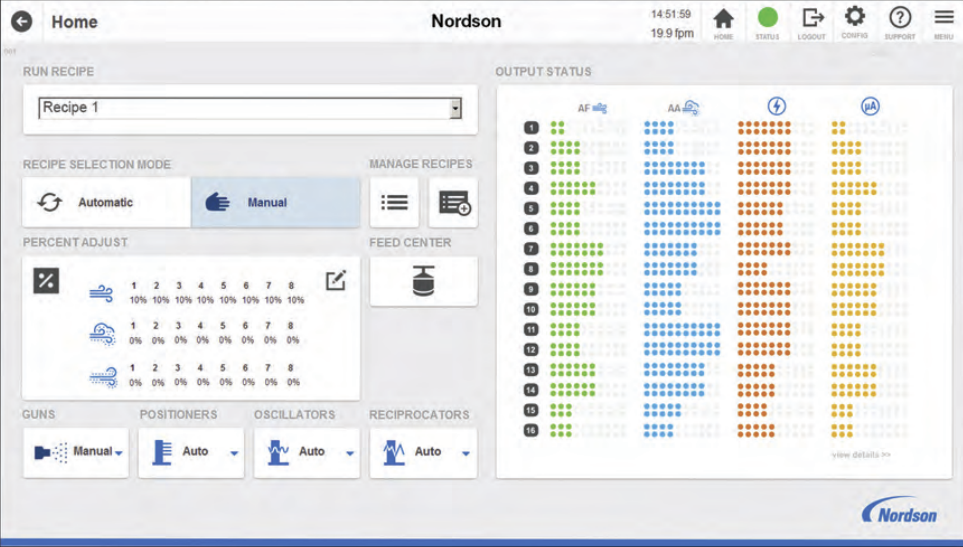This screenshot has height=547, width=963.
Task: Select gun number 2 in Output Status
Action: [531, 148]
